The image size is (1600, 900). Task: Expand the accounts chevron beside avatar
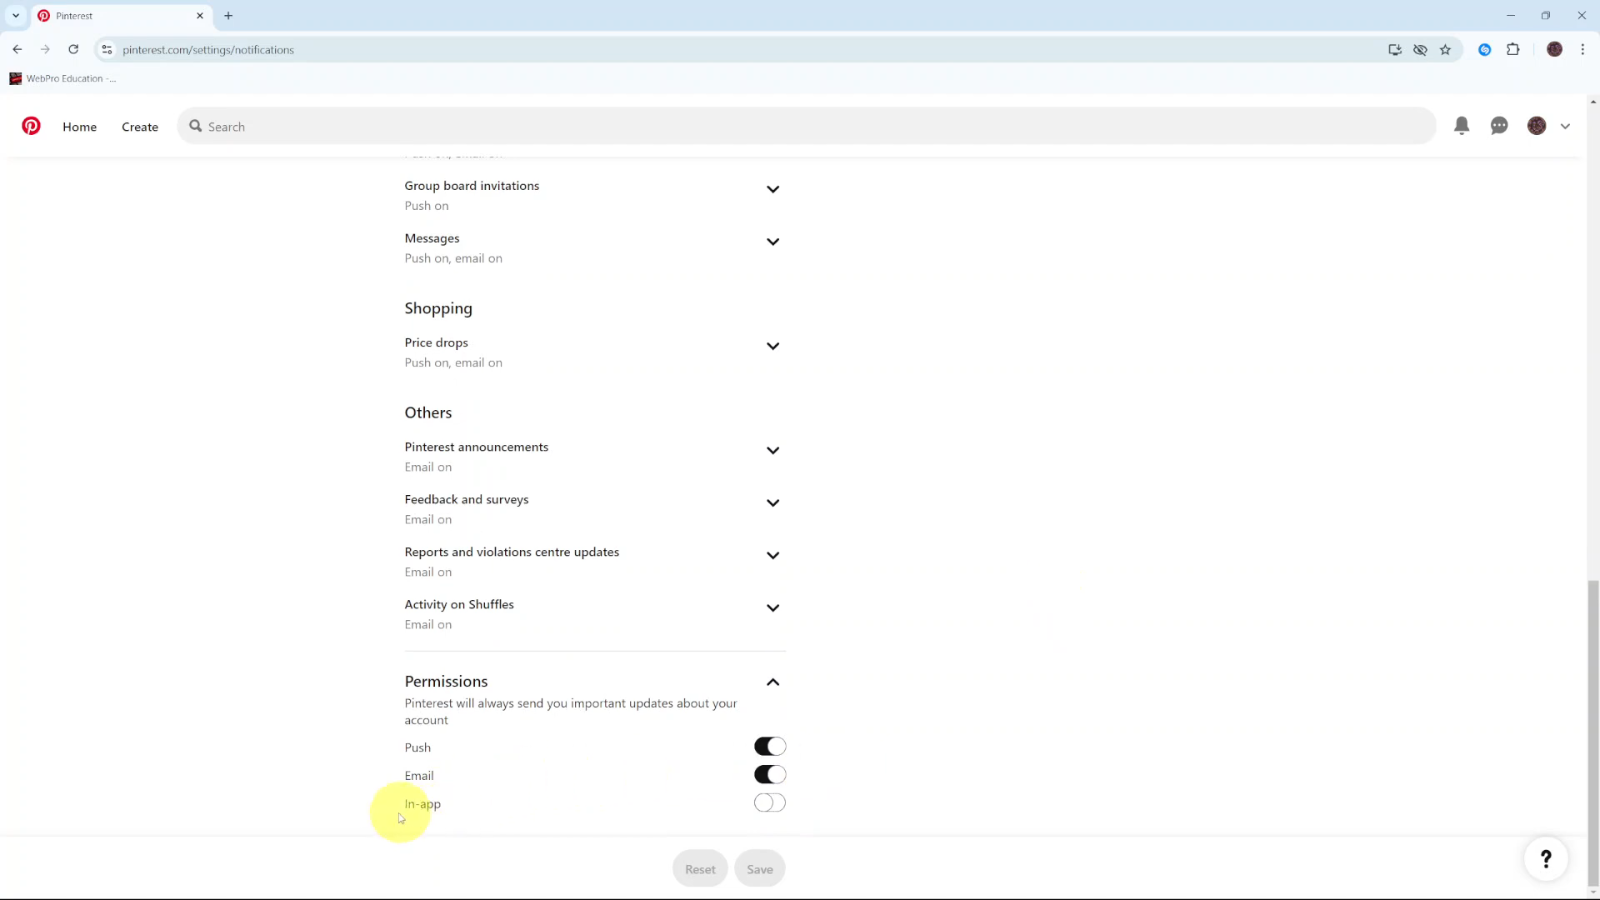(x=1565, y=127)
